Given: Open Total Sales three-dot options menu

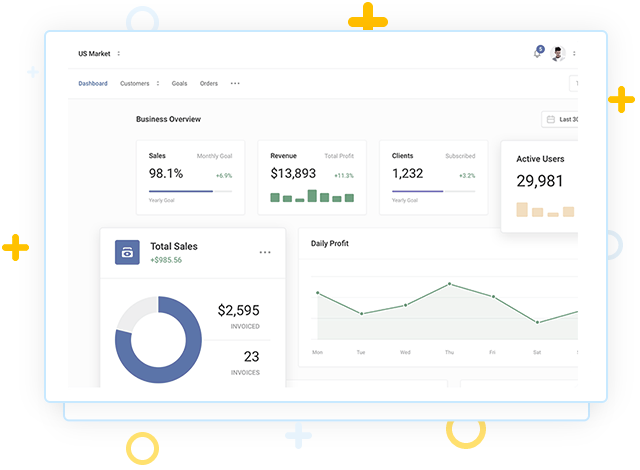Looking at the screenshot, I should (265, 253).
